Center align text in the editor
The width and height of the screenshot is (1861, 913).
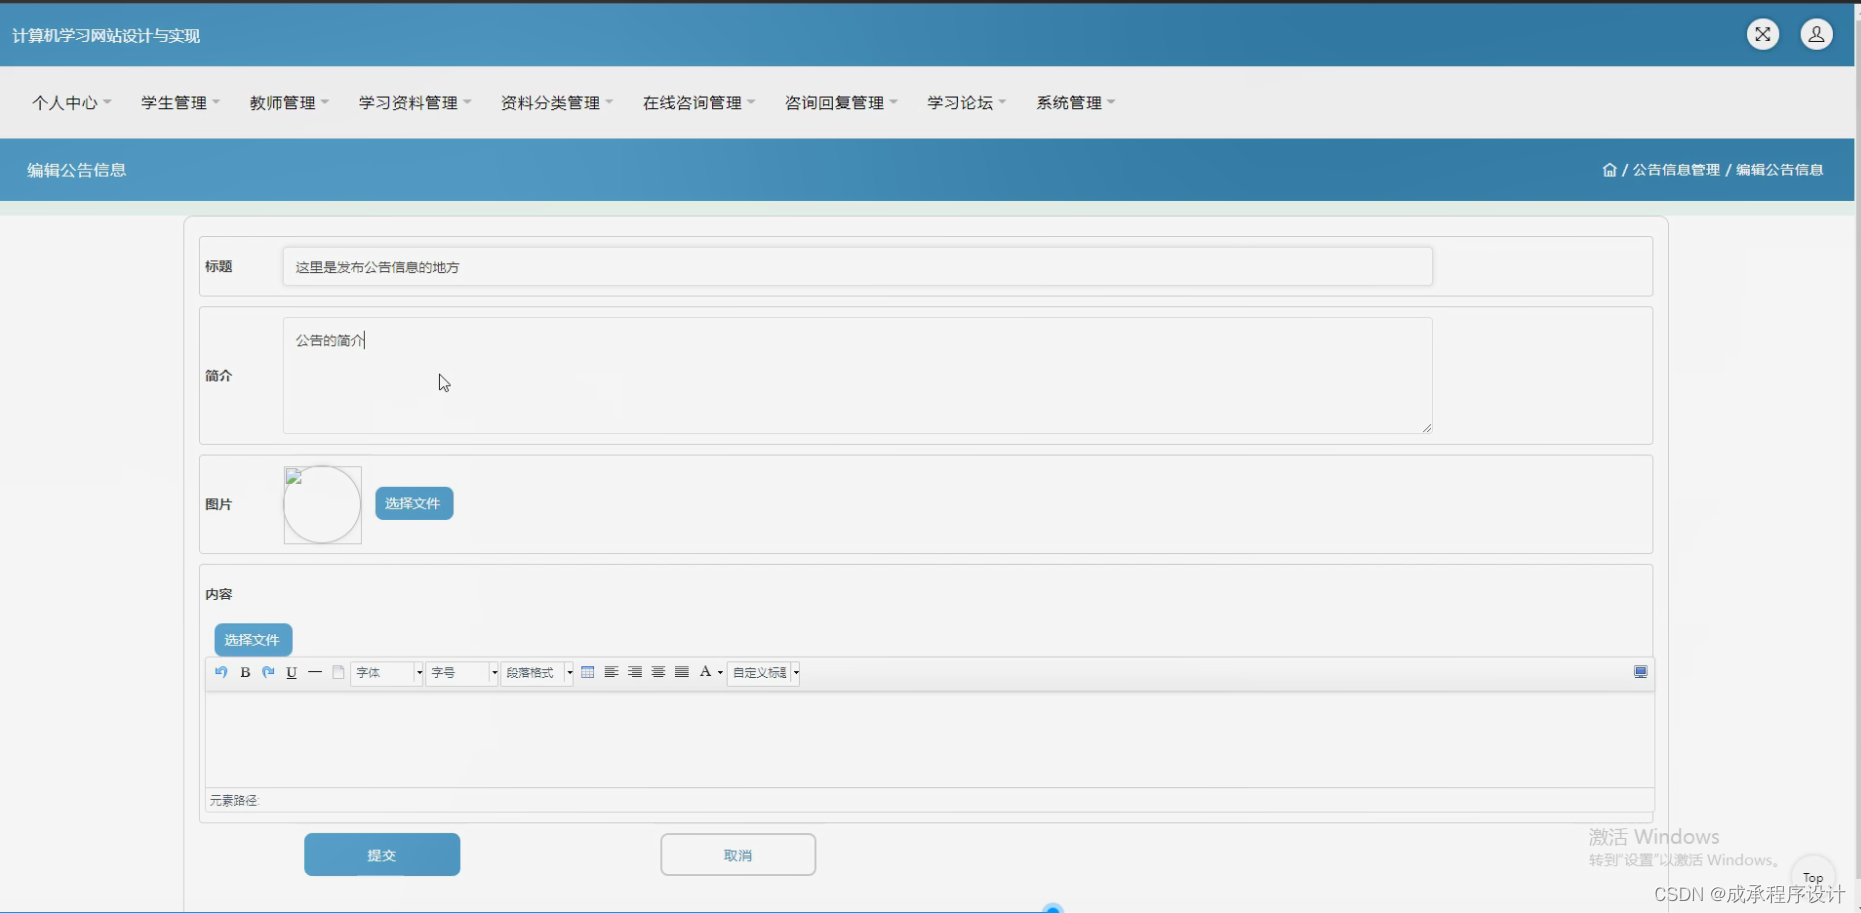658,672
